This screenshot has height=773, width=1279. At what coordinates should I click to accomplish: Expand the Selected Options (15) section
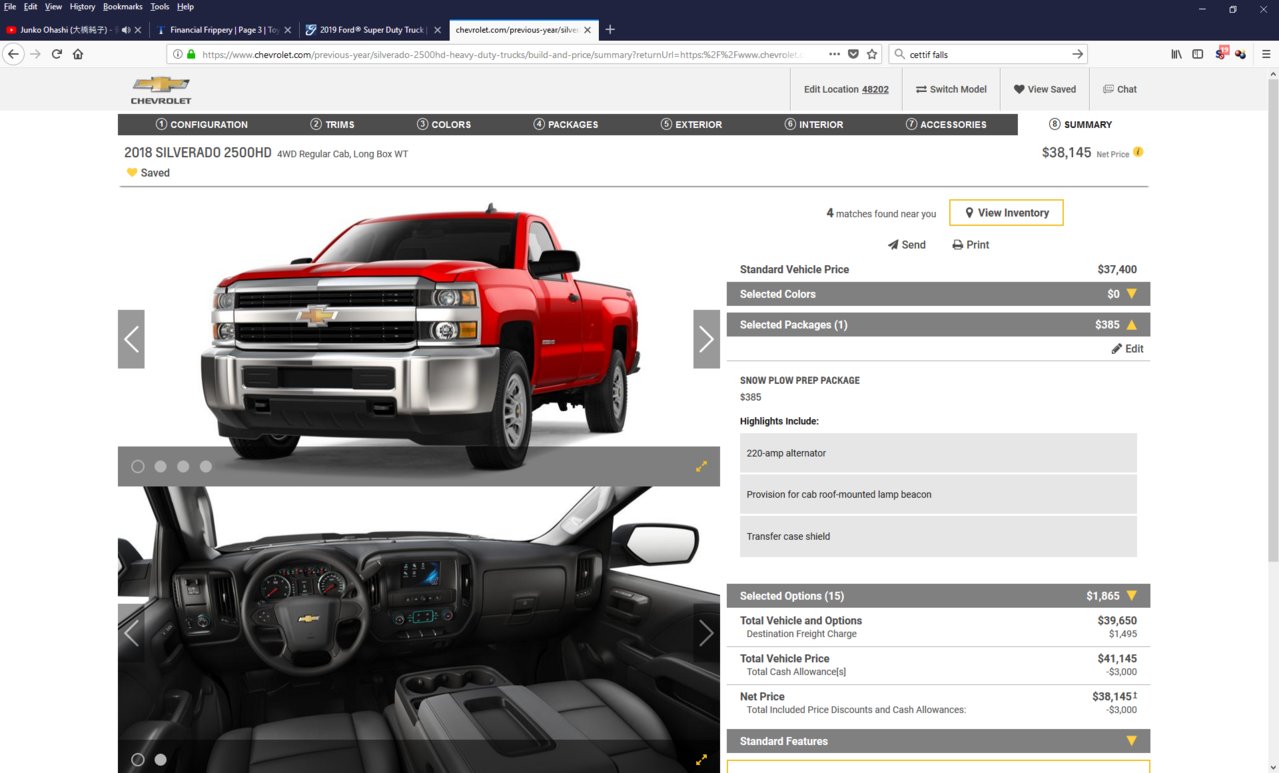point(938,596)
